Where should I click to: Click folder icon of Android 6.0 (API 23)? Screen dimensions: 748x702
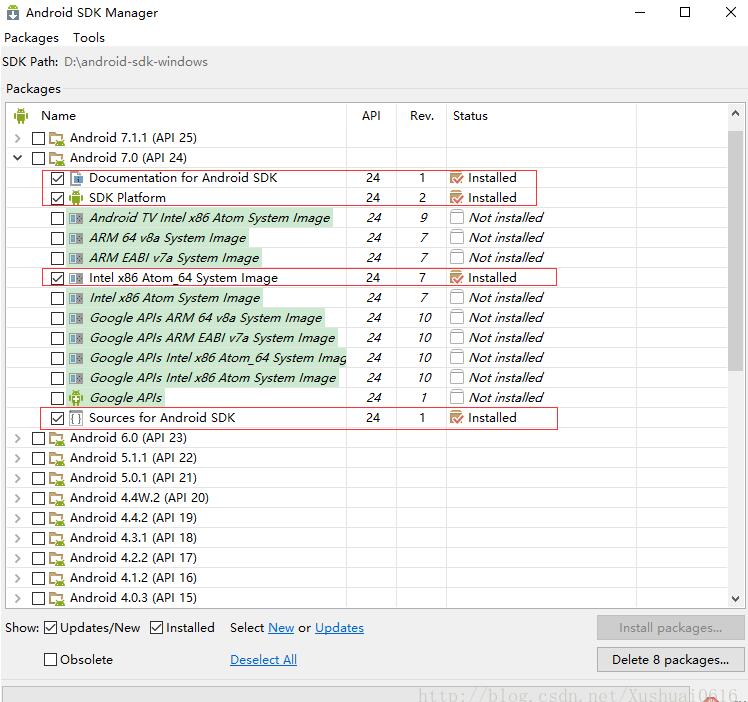[x=57, y=438]
